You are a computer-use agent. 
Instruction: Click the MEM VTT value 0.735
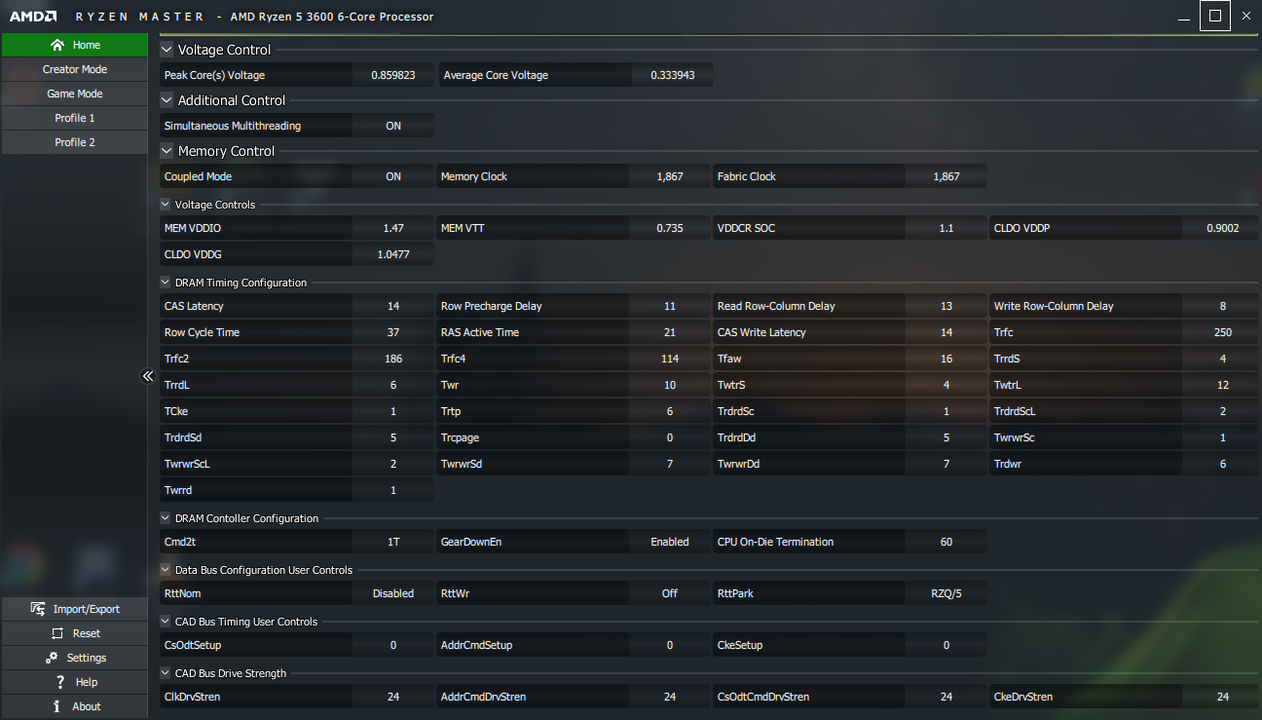point(670,228)
